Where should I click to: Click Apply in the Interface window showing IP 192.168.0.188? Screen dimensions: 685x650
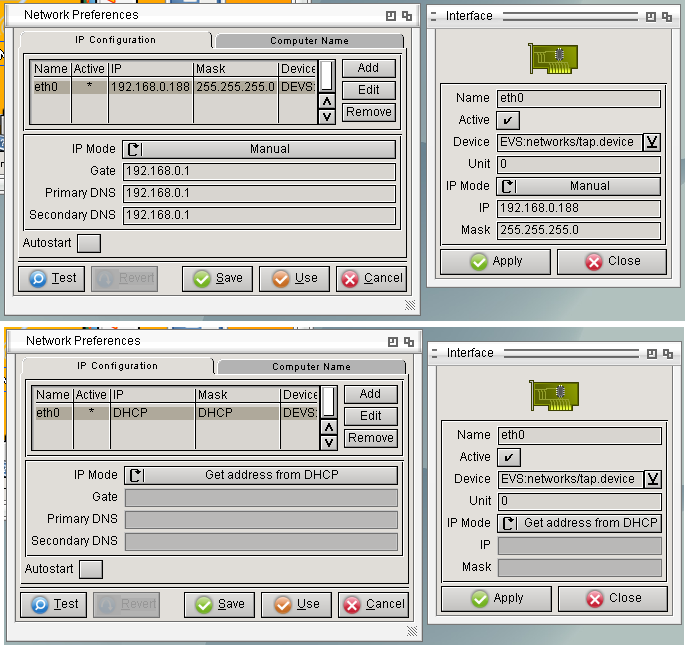tap(495, 261)
